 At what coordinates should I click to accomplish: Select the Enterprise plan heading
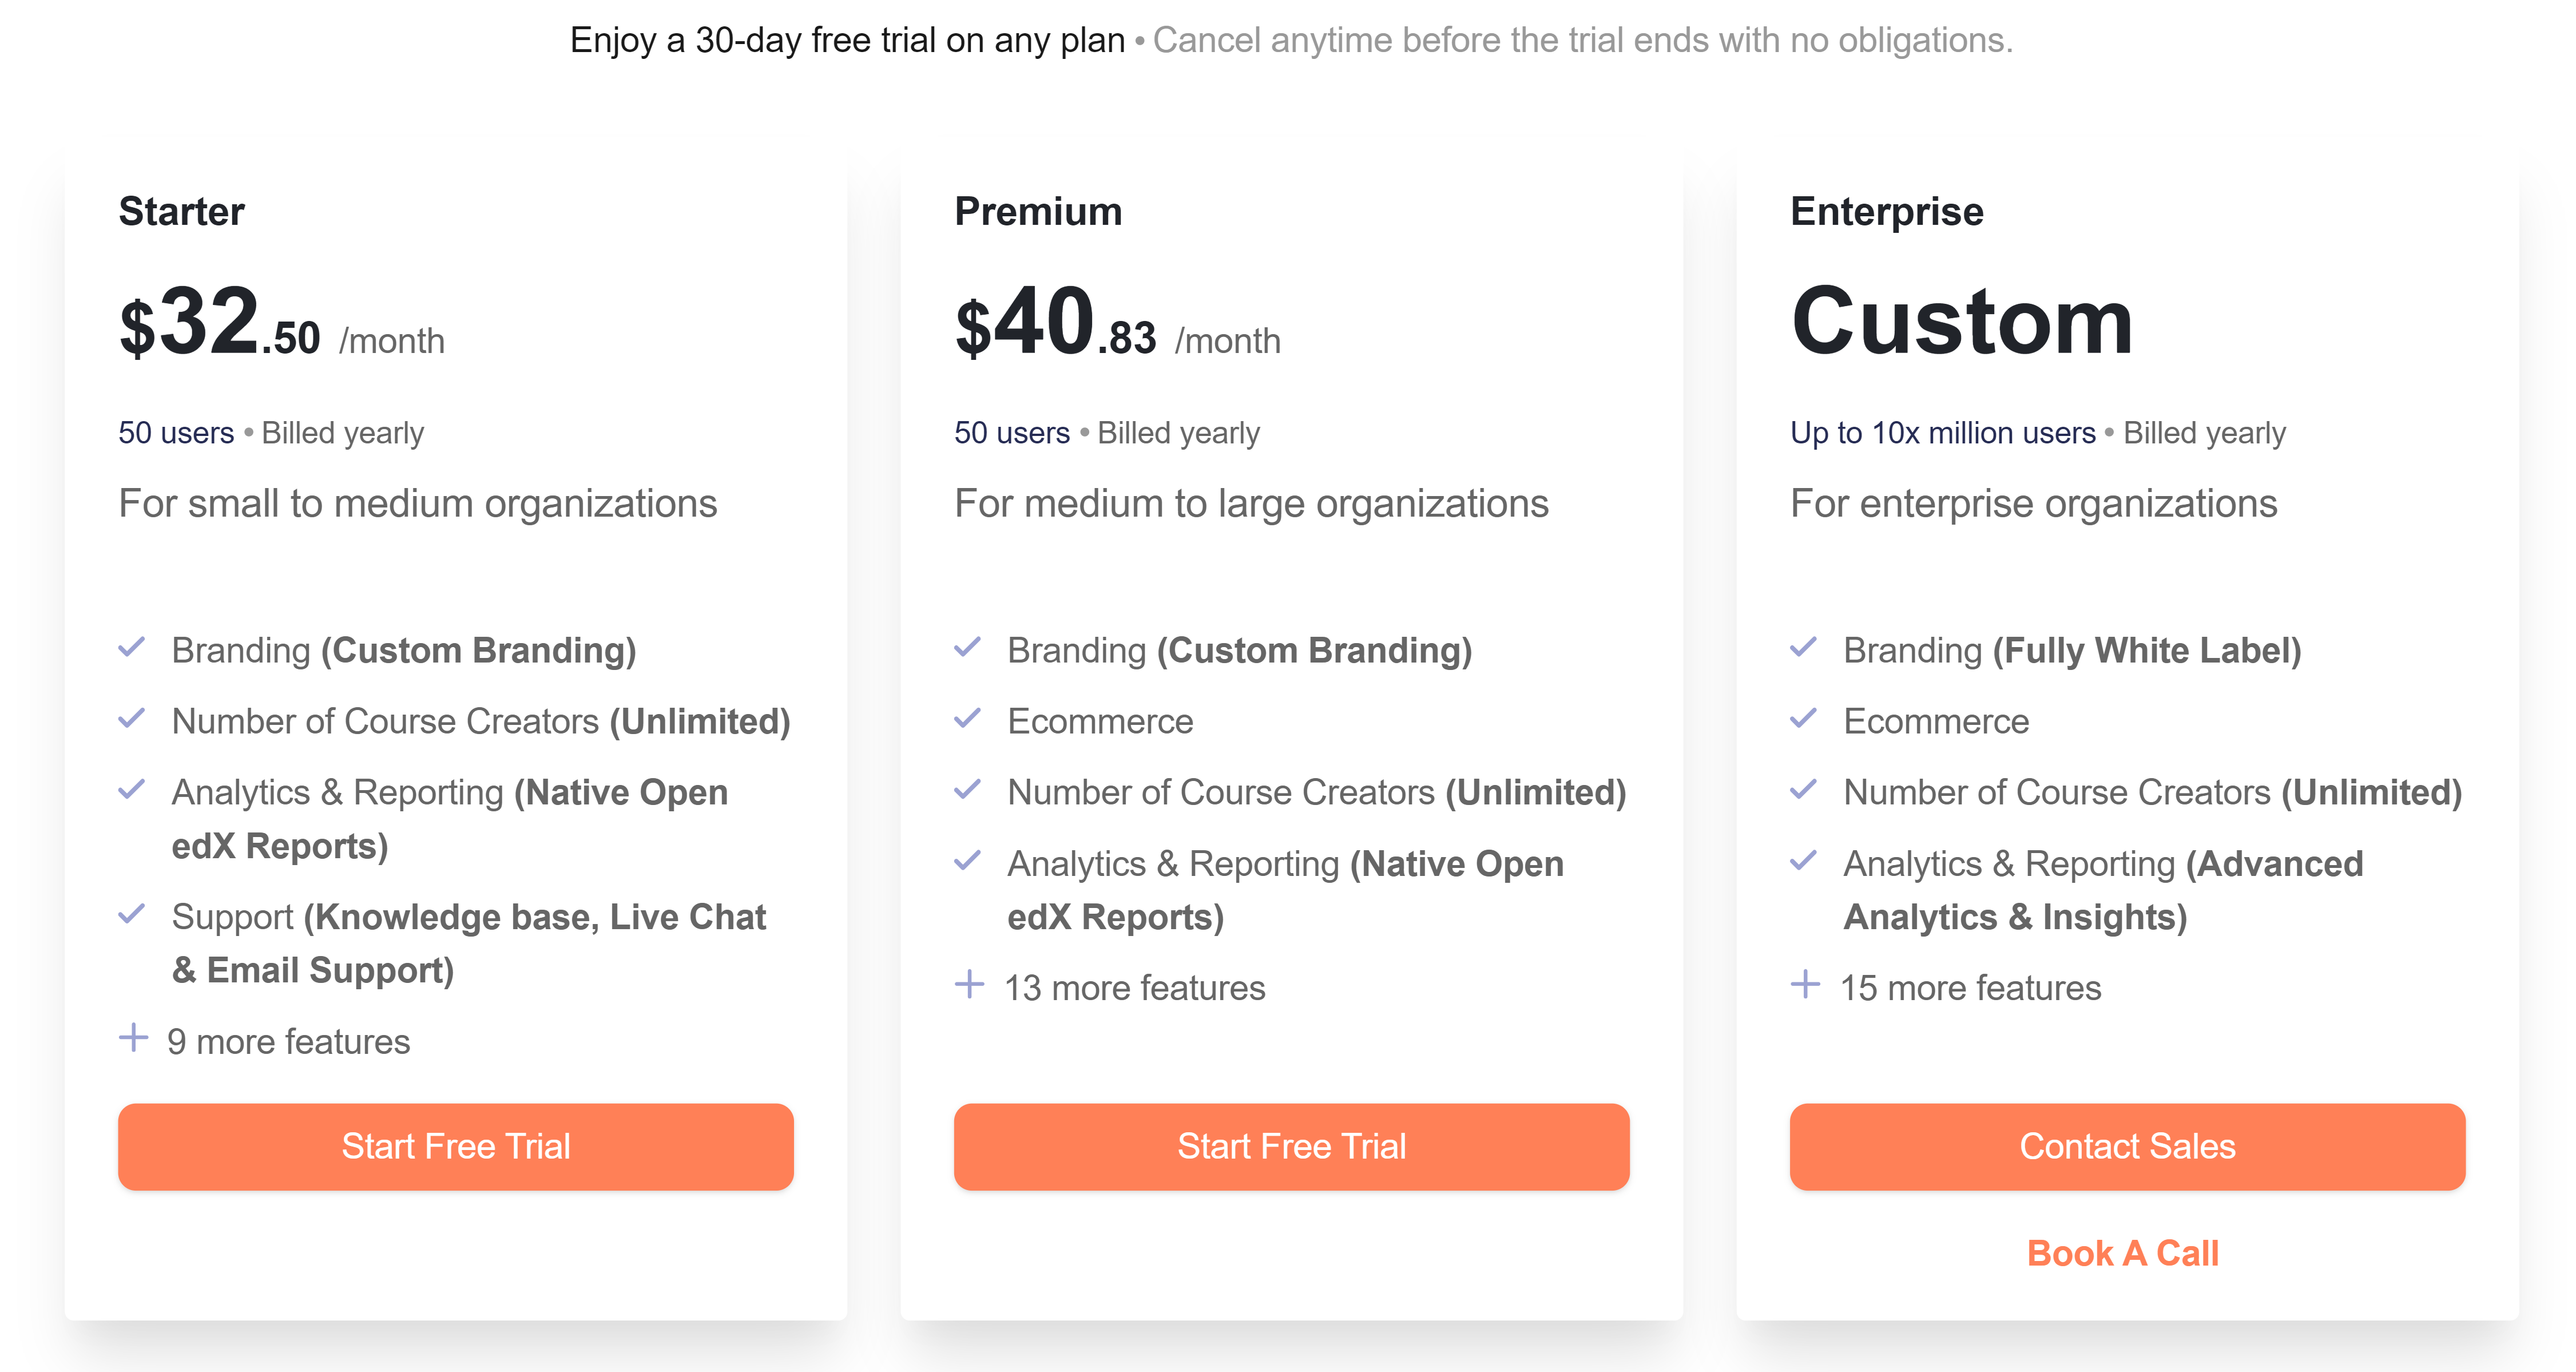pyautogui.click(x=1887, y=211)
